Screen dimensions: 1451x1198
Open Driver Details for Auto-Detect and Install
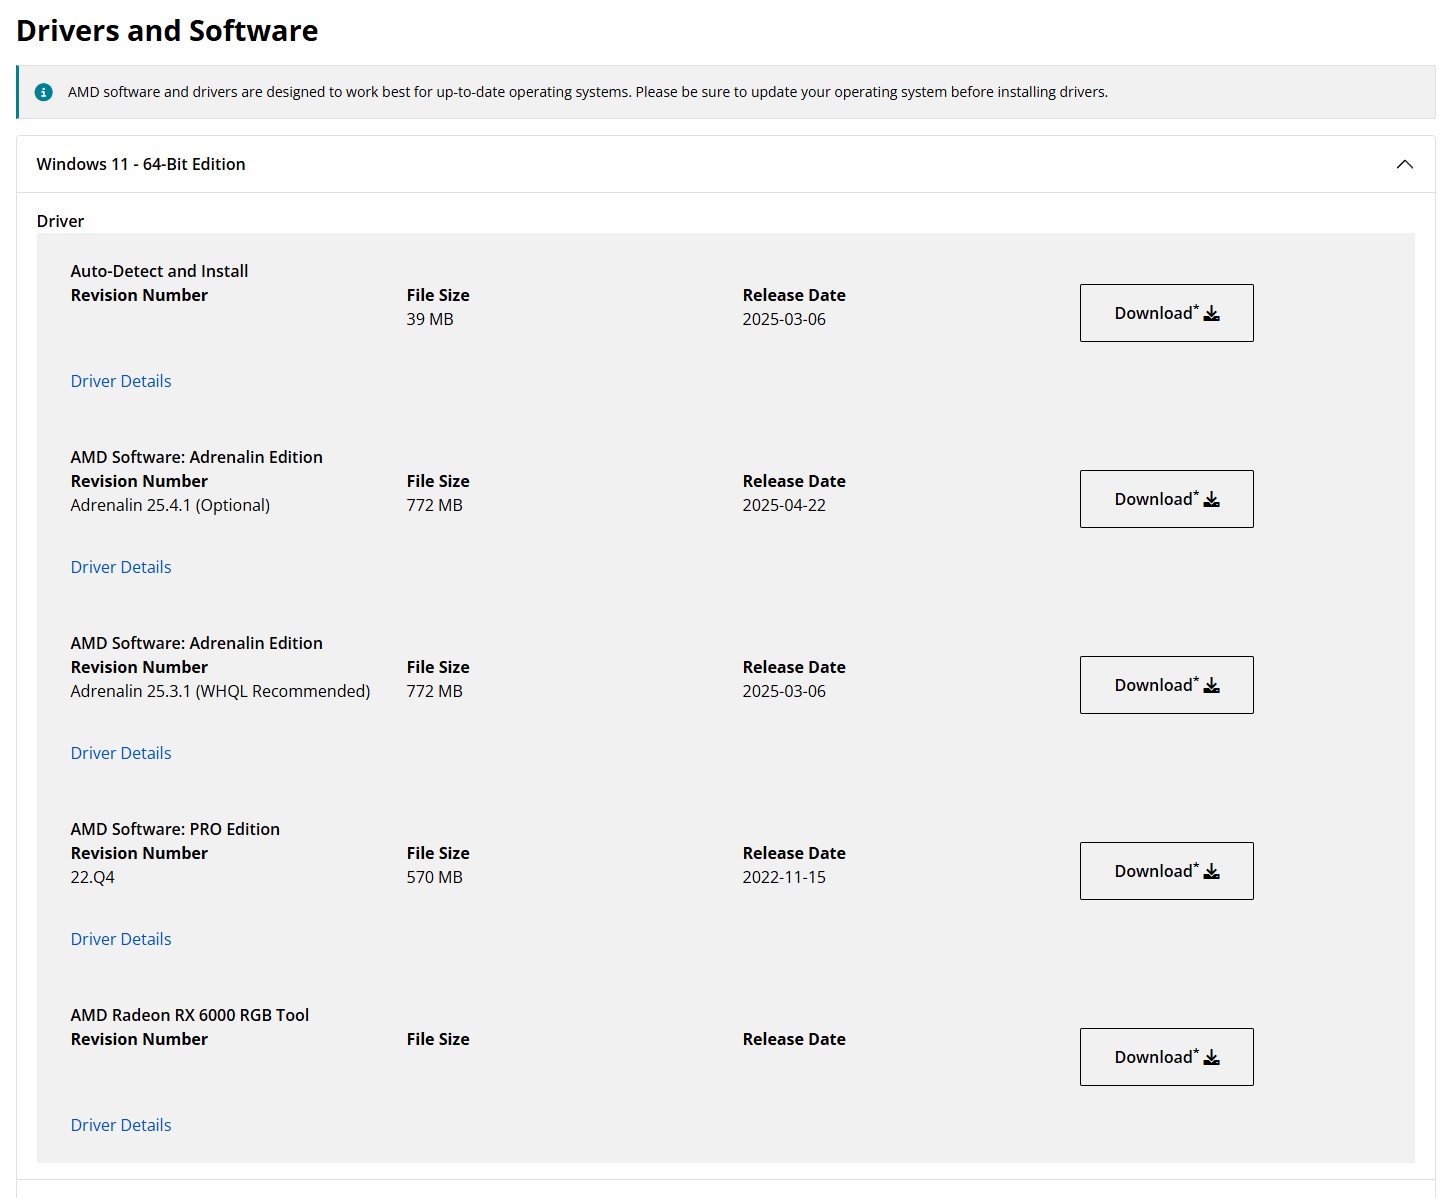pyautogui.click(x=121, y=381)
